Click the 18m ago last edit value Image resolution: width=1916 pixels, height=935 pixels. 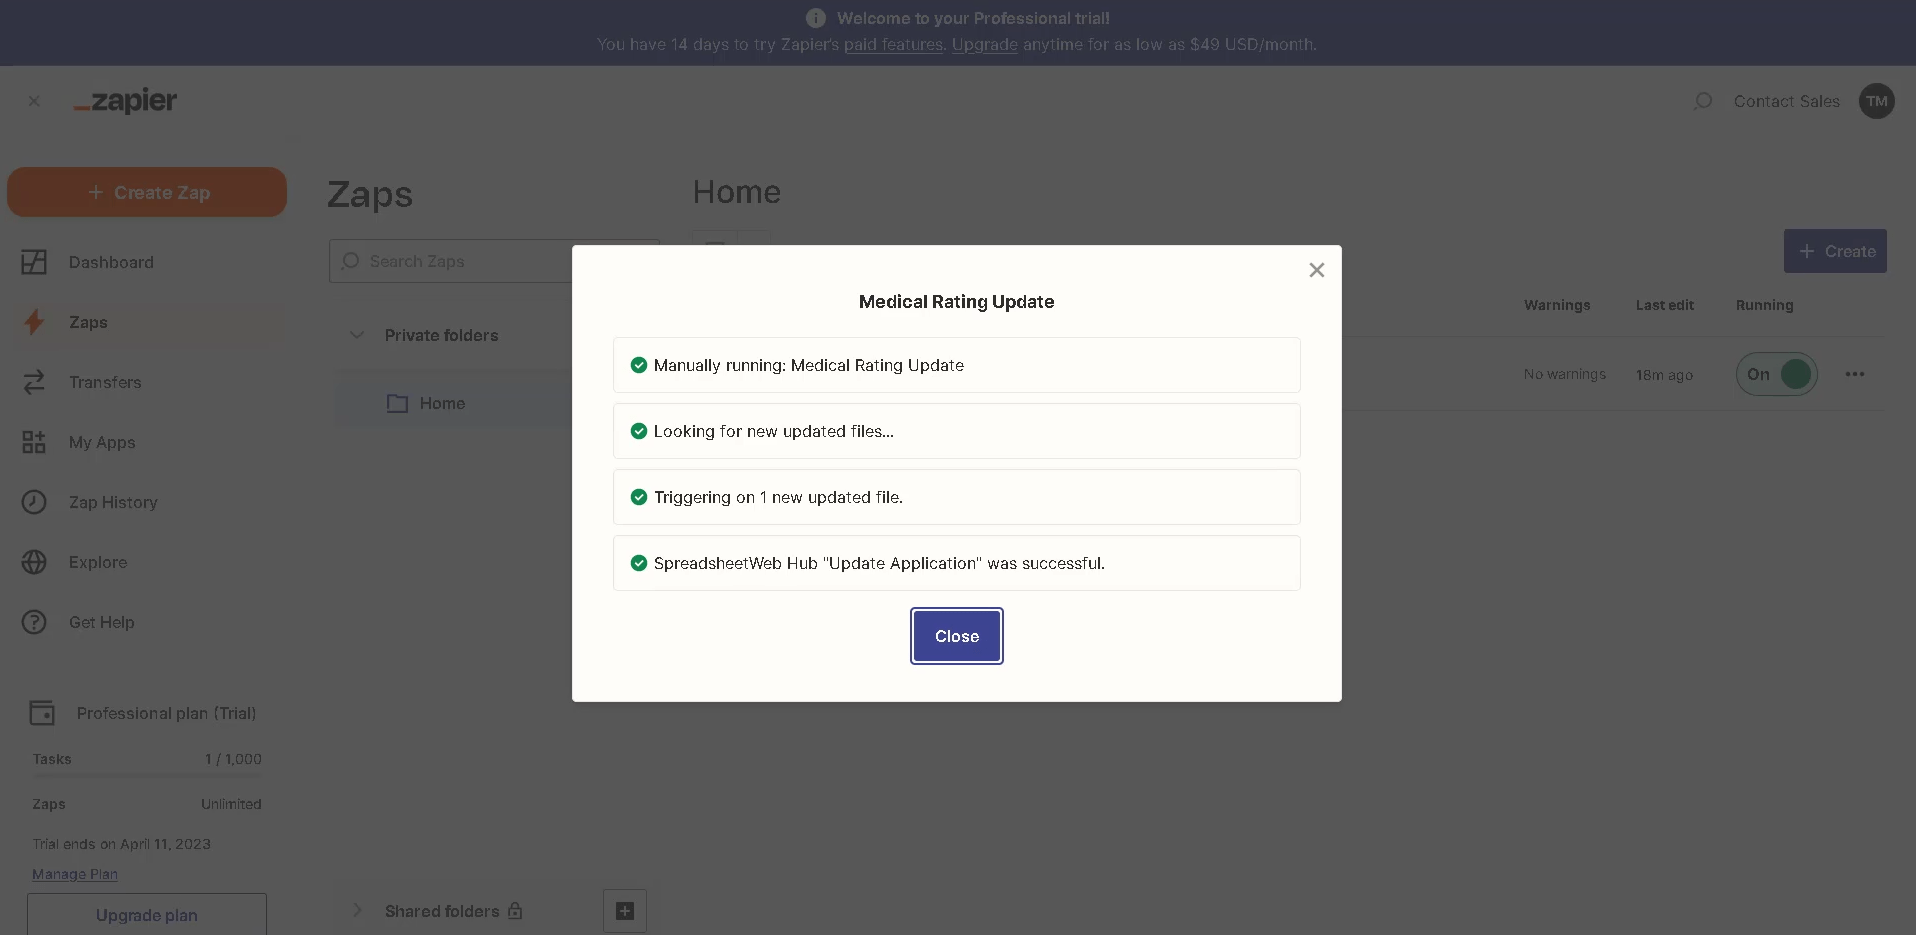(x=1664, y=375)
